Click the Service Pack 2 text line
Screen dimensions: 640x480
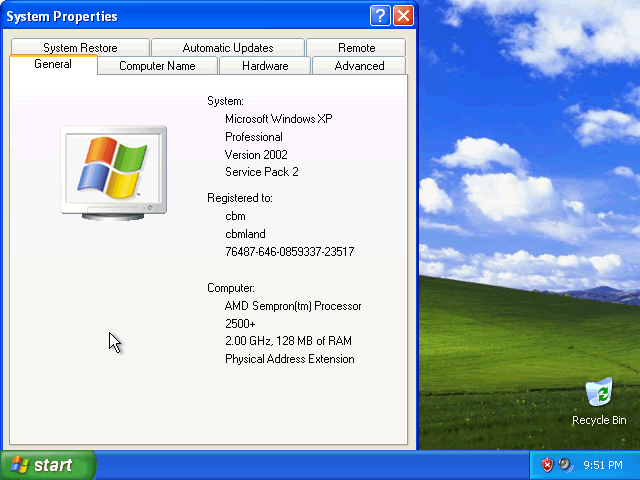click(261, 172)
